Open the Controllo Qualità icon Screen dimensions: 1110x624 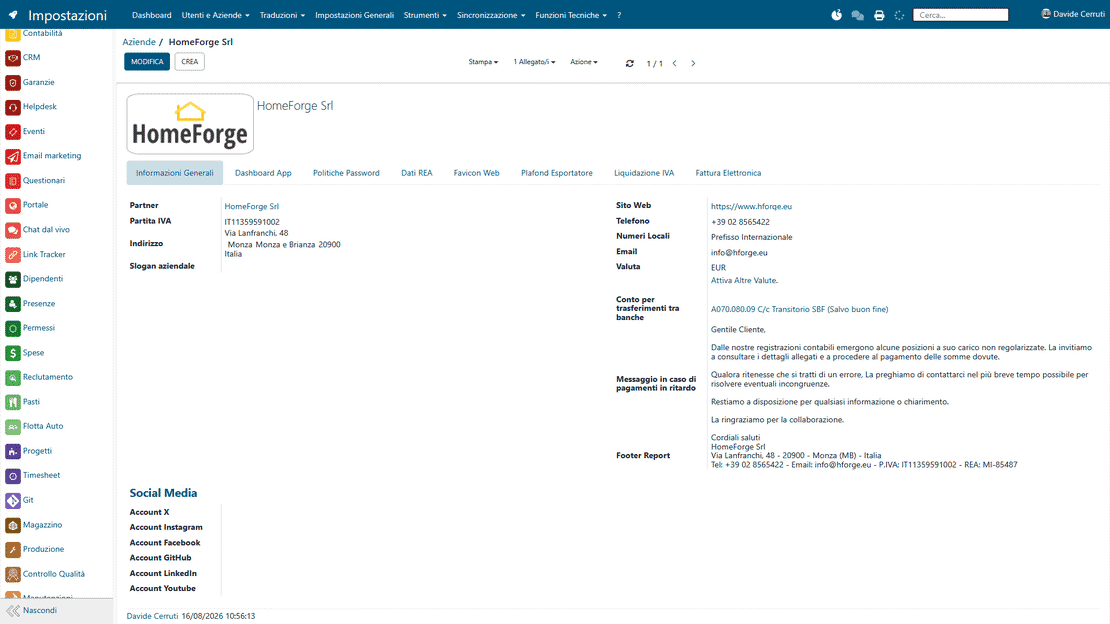[13, 574]
